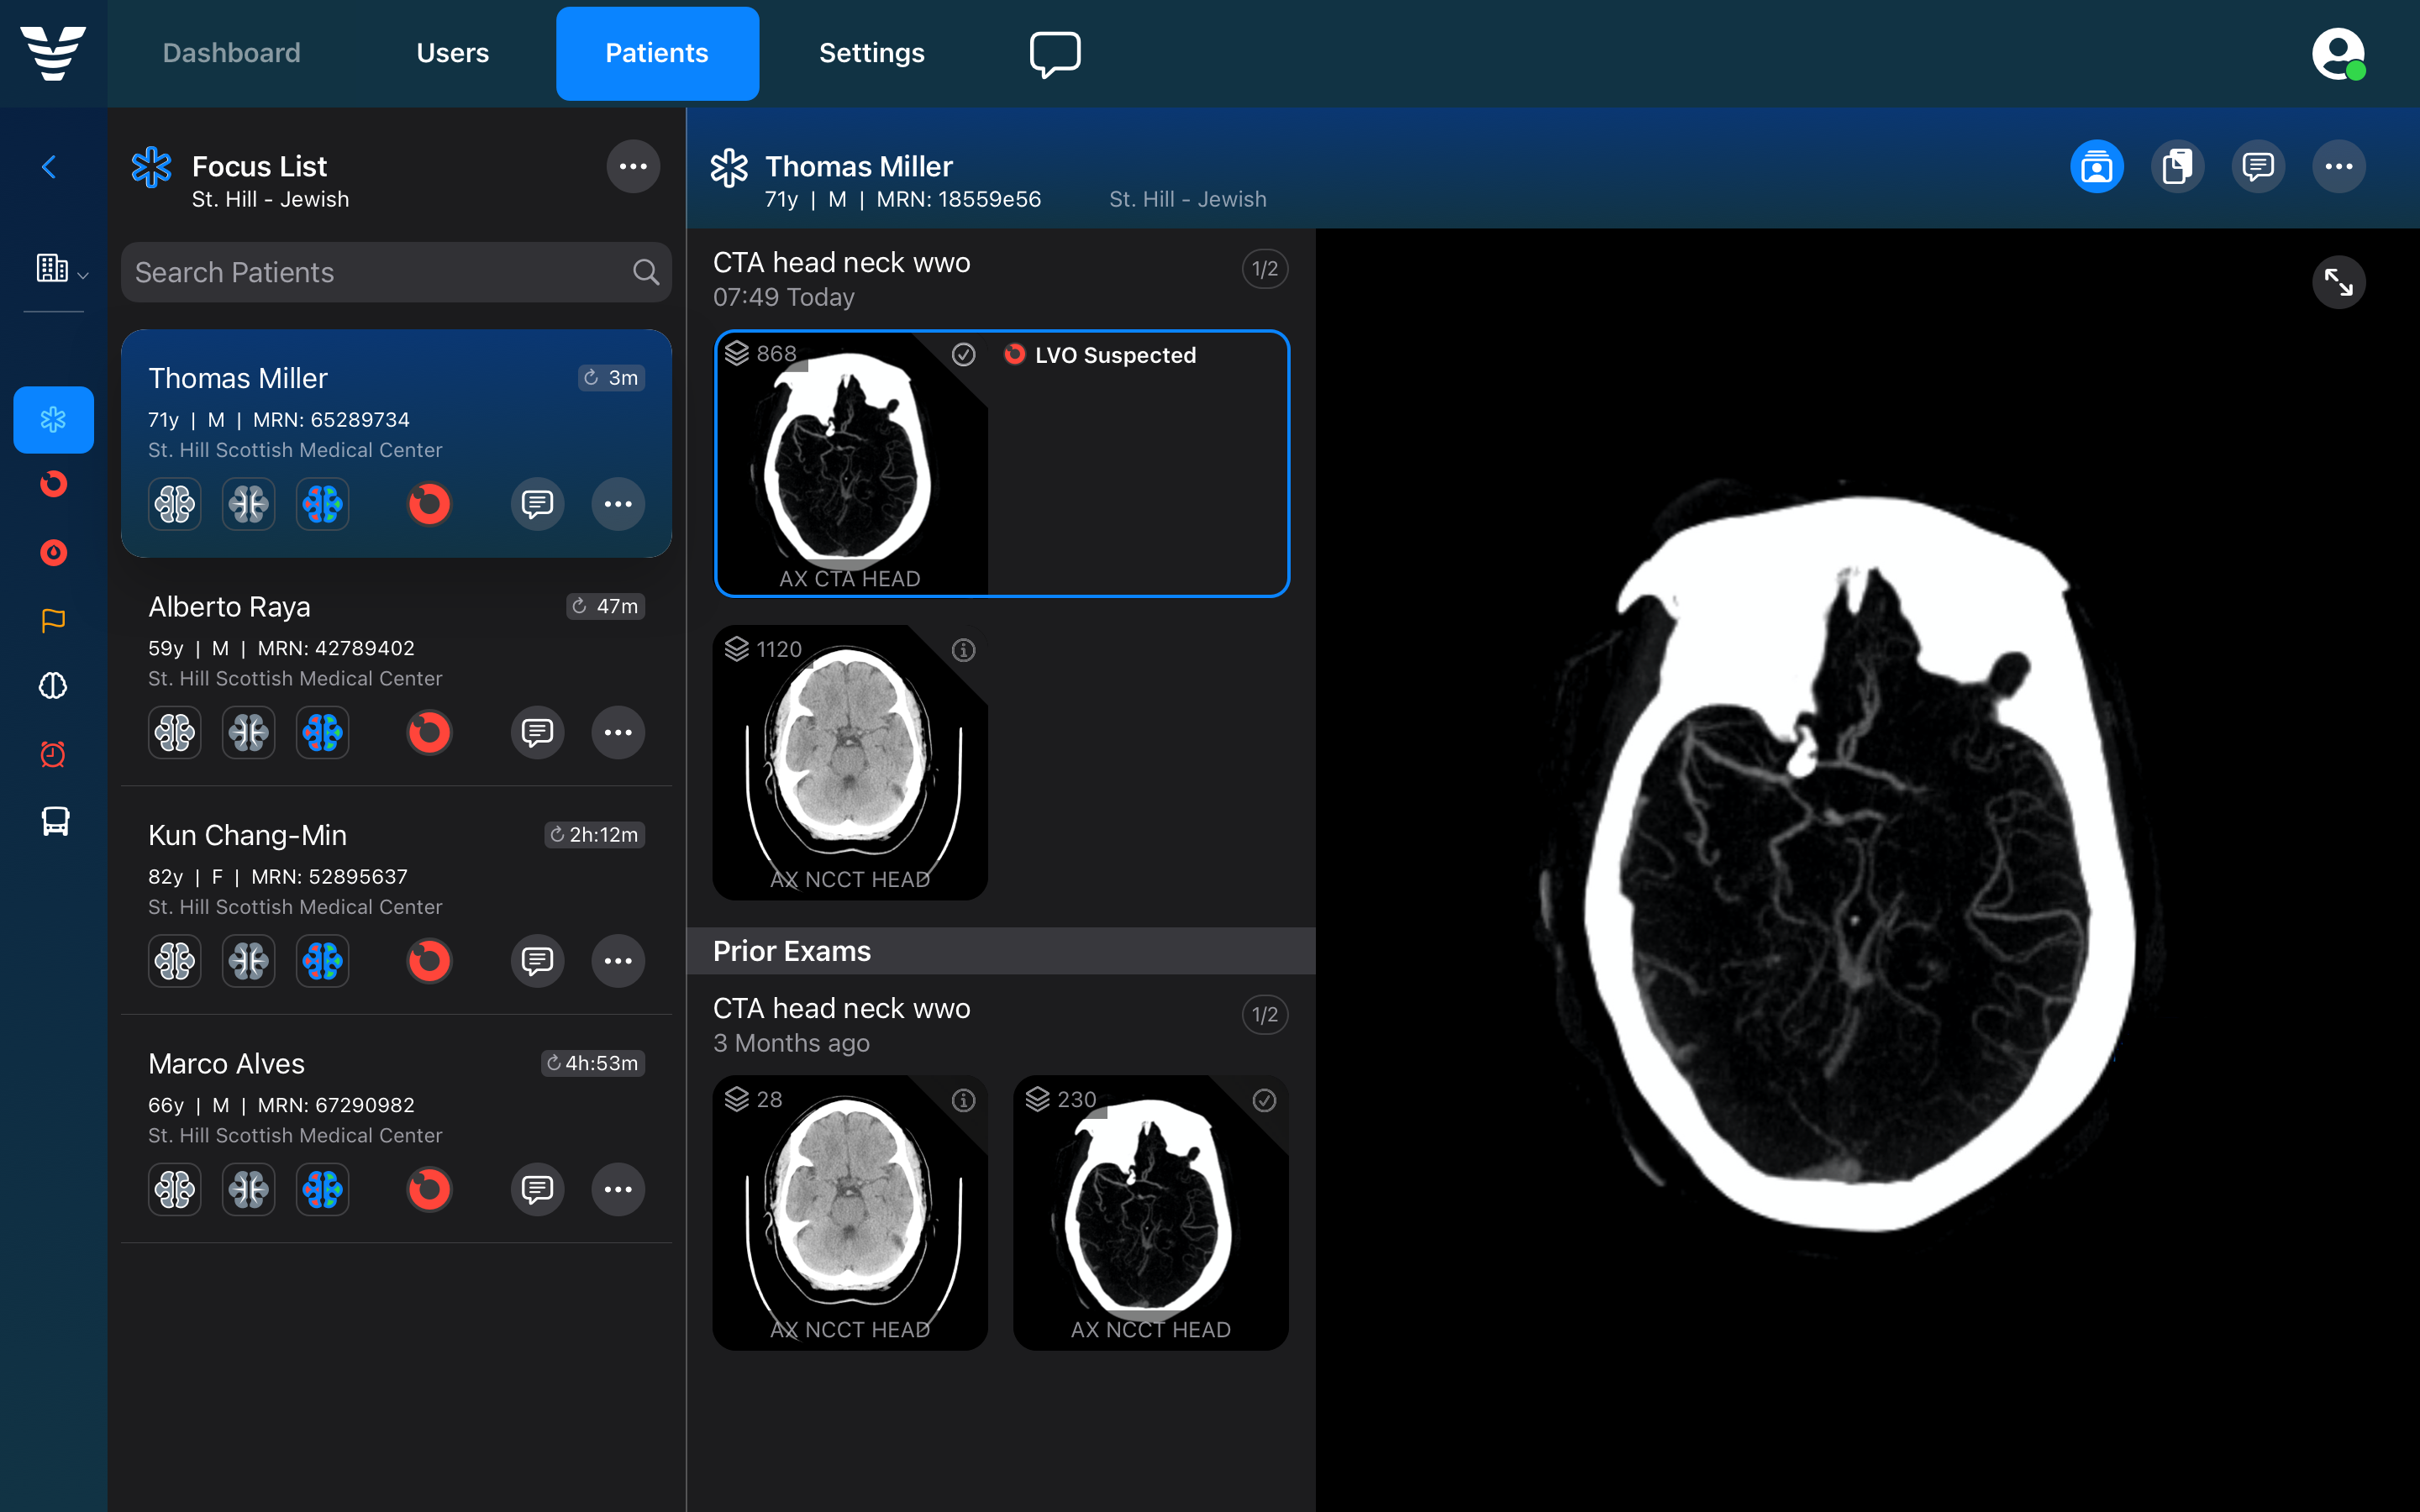Select the flag icon in the left sidebar
This screenshot has width=2420, height=1512.
coord(53,620)
